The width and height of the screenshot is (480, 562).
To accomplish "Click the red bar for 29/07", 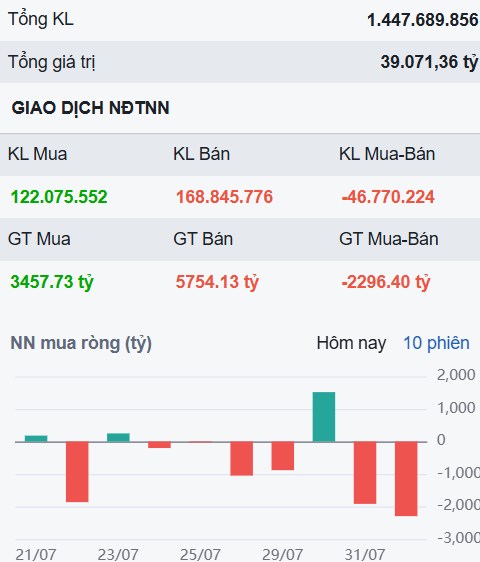I will 283,456.
